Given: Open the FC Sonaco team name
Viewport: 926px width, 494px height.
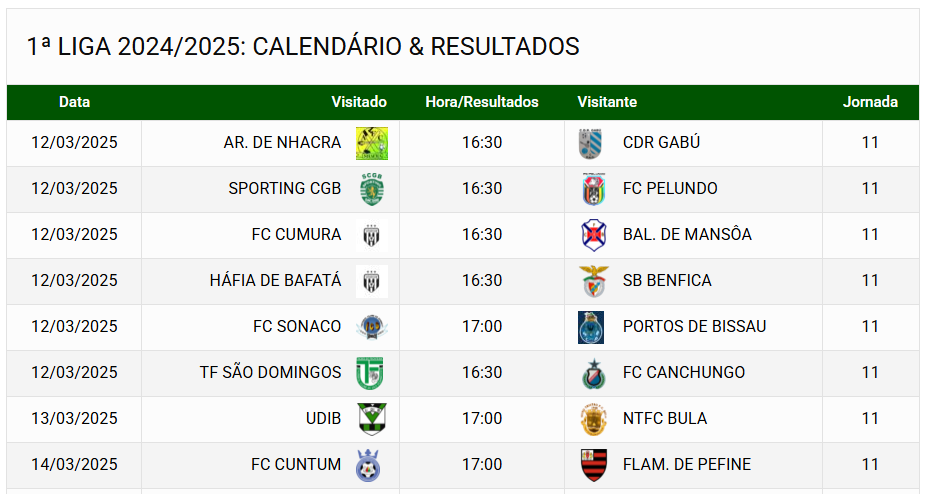Looking at the screenshot, I should [x=297, y=326].
